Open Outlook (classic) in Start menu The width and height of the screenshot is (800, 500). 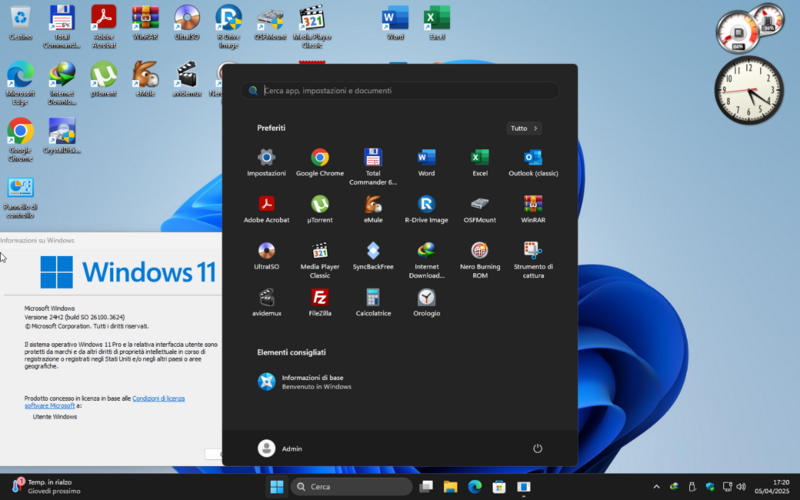click(533, 162)
